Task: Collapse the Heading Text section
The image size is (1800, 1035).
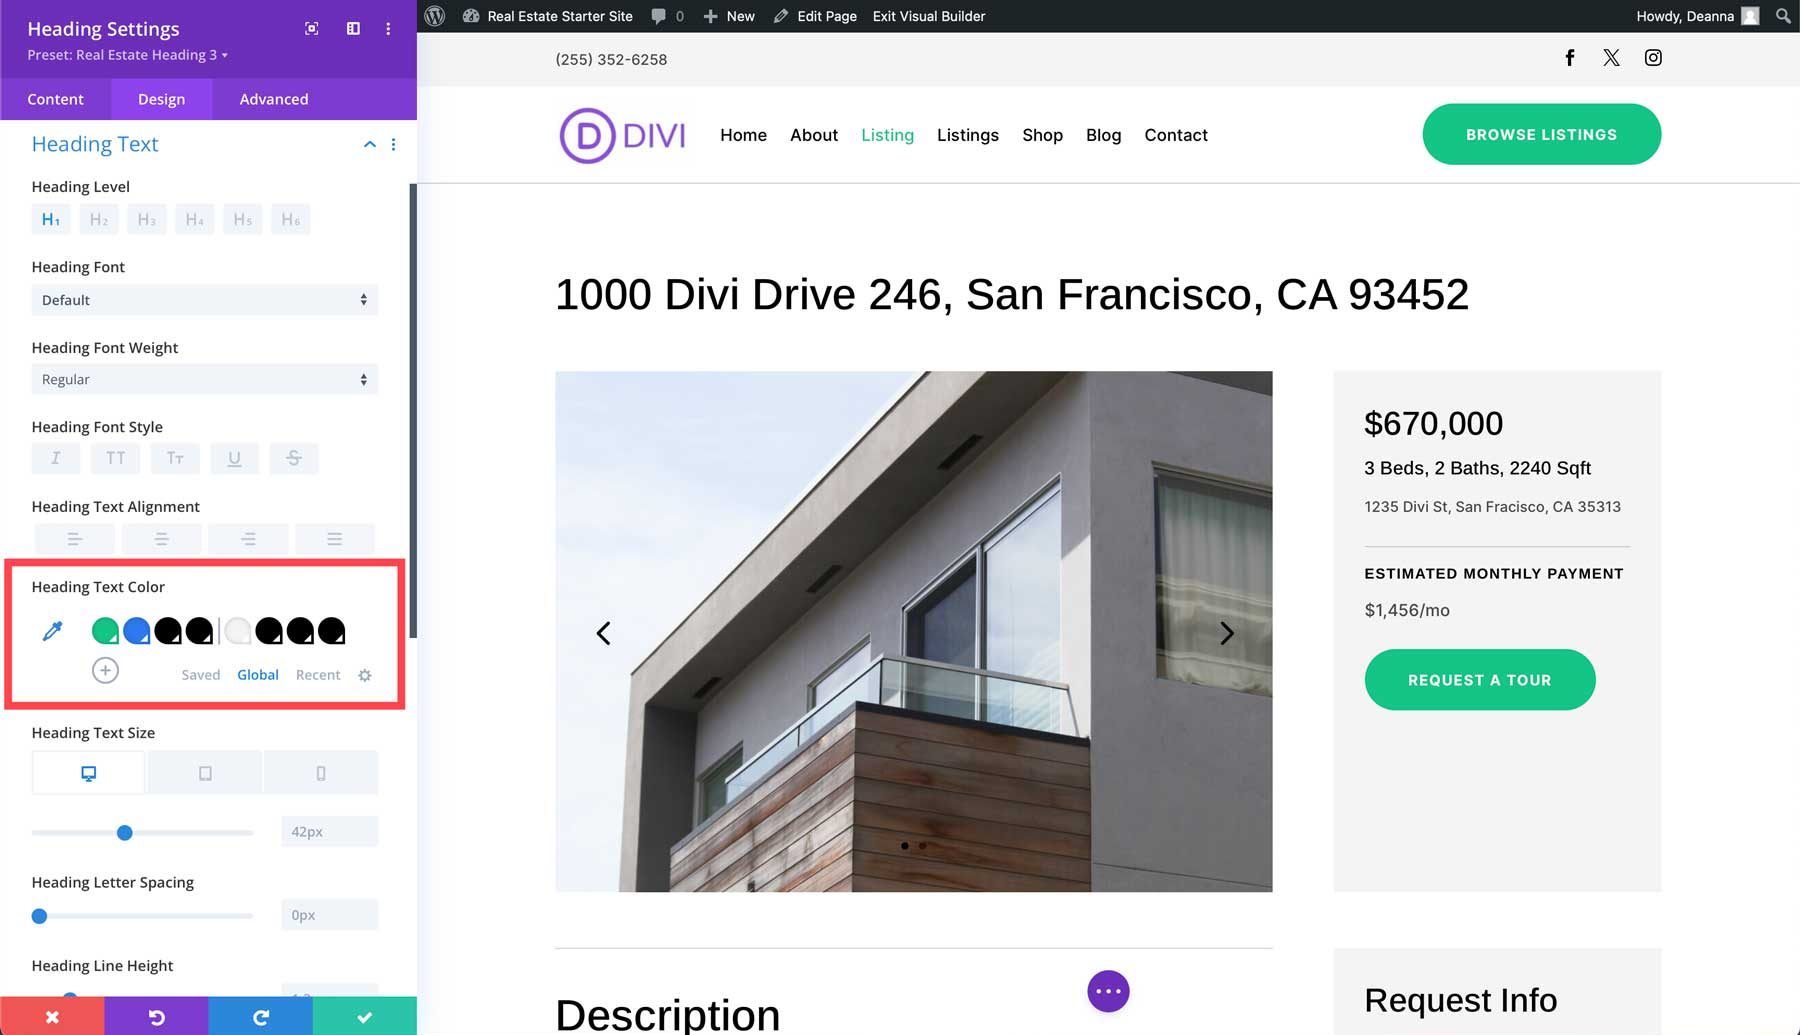Action: [x=369, y=144]
